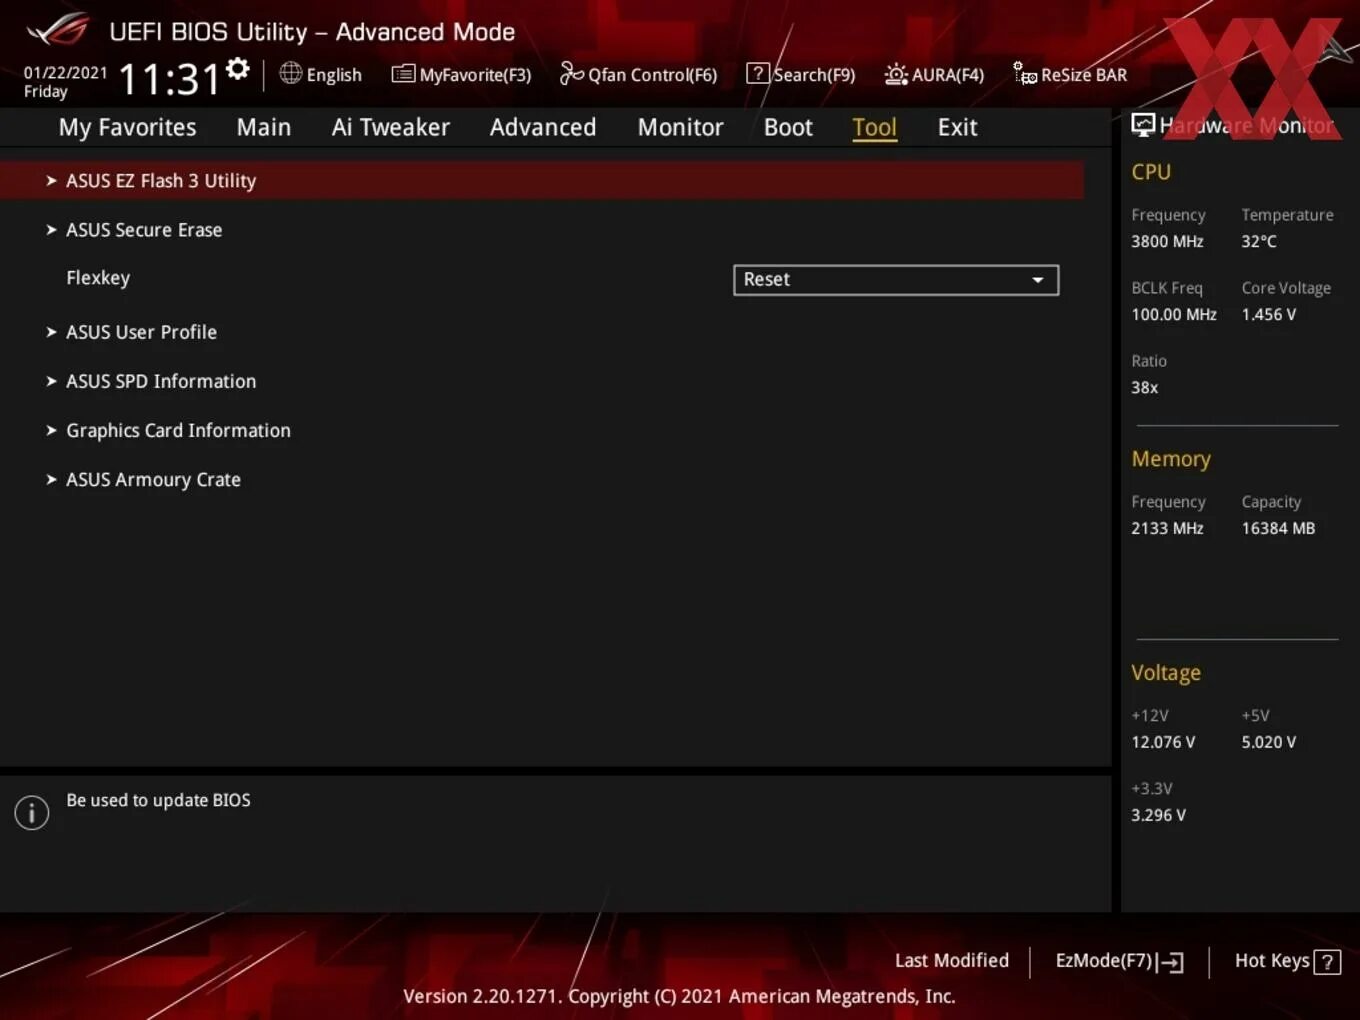Open the Advanced tab
Screen dimensions: 1360x1020
(543, 127)
